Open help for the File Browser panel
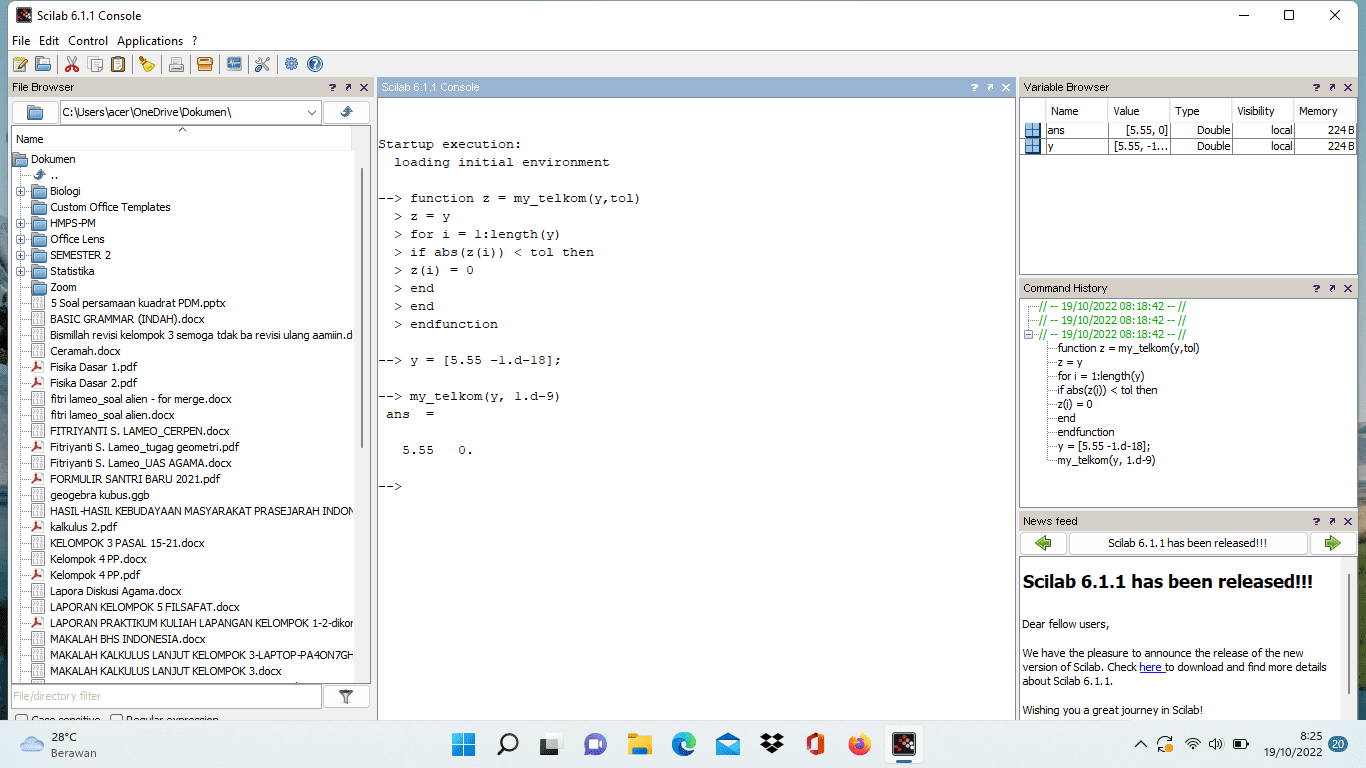Viewport: 1366px width, 768px height. click(x=332, y=88)
